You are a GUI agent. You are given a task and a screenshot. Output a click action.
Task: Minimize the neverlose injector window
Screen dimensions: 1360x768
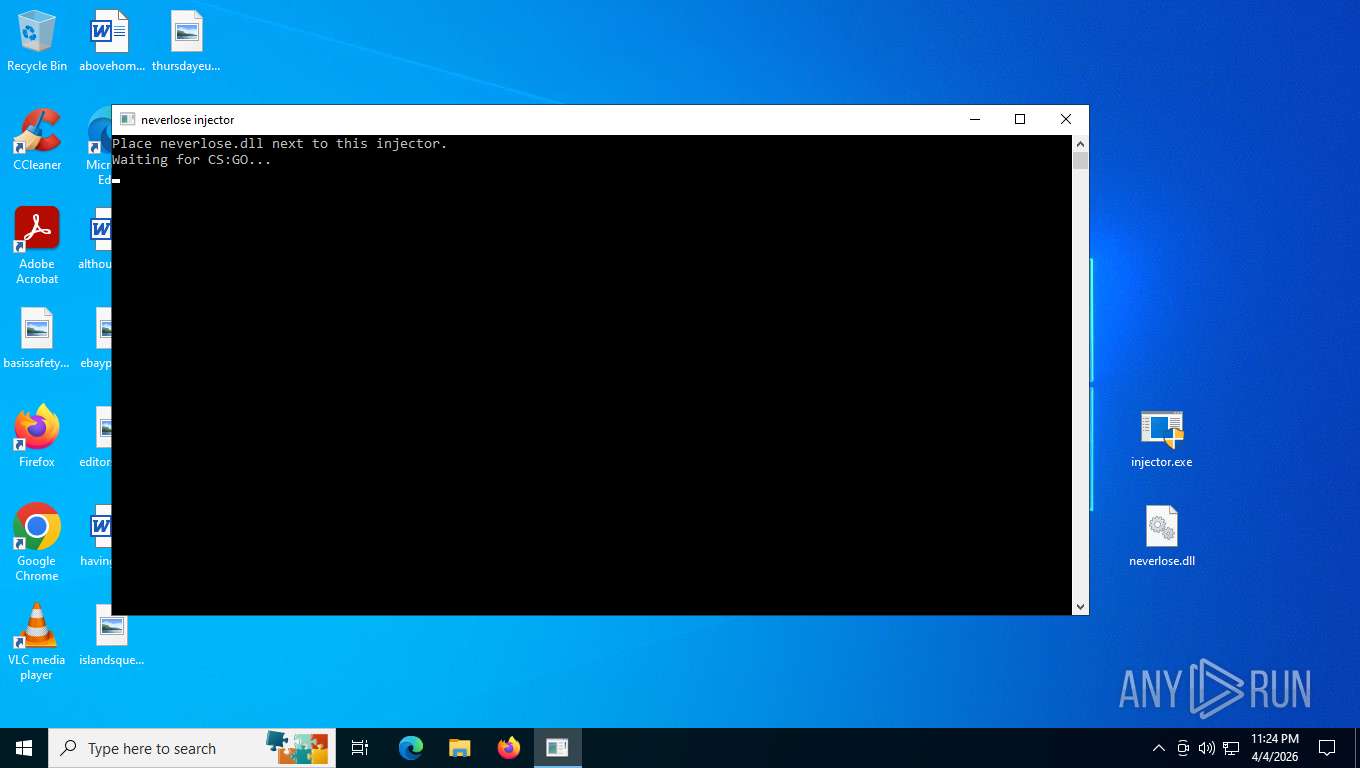(974, 119)
